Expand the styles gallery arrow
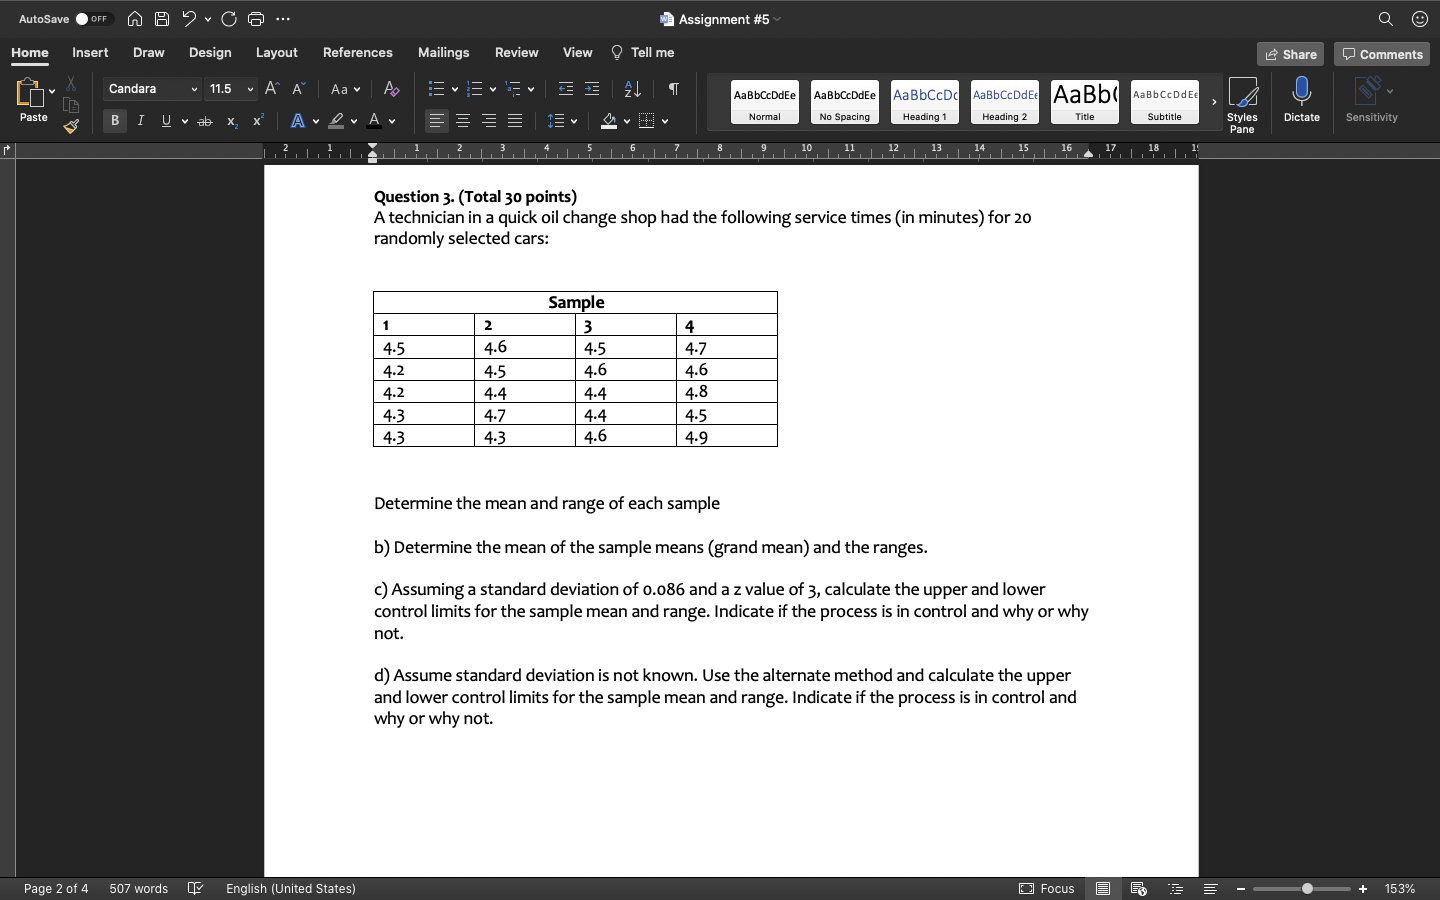The image size is (1440, 900). (1214, 102)
